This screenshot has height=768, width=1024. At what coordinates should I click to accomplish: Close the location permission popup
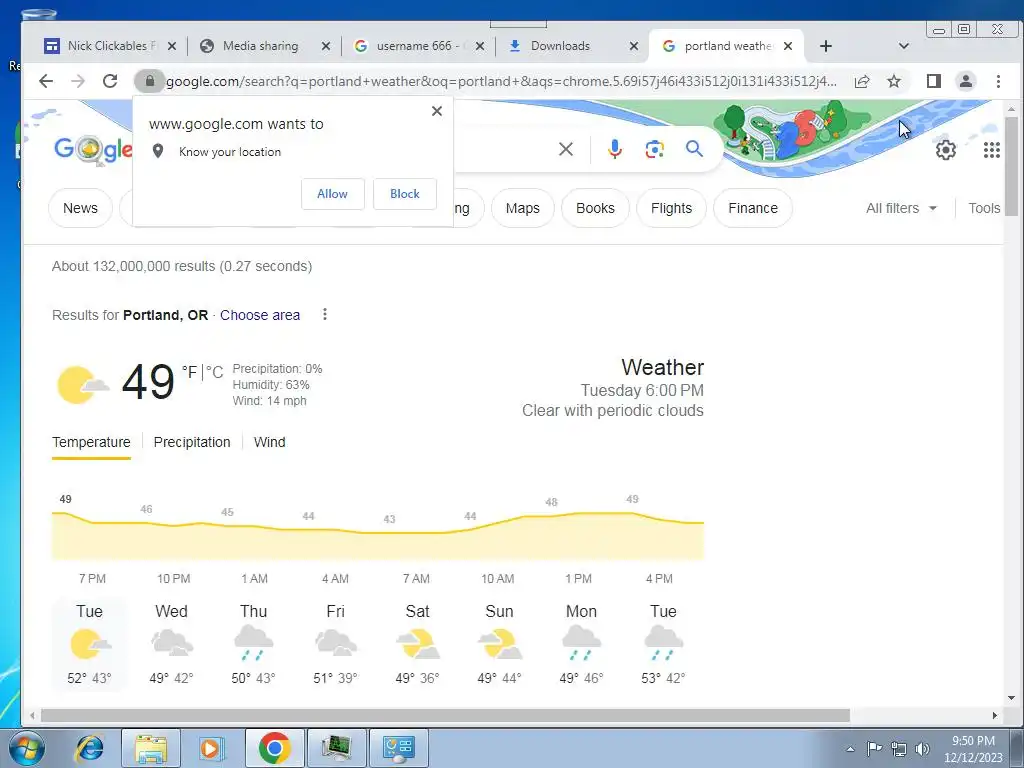pos(437,111)
